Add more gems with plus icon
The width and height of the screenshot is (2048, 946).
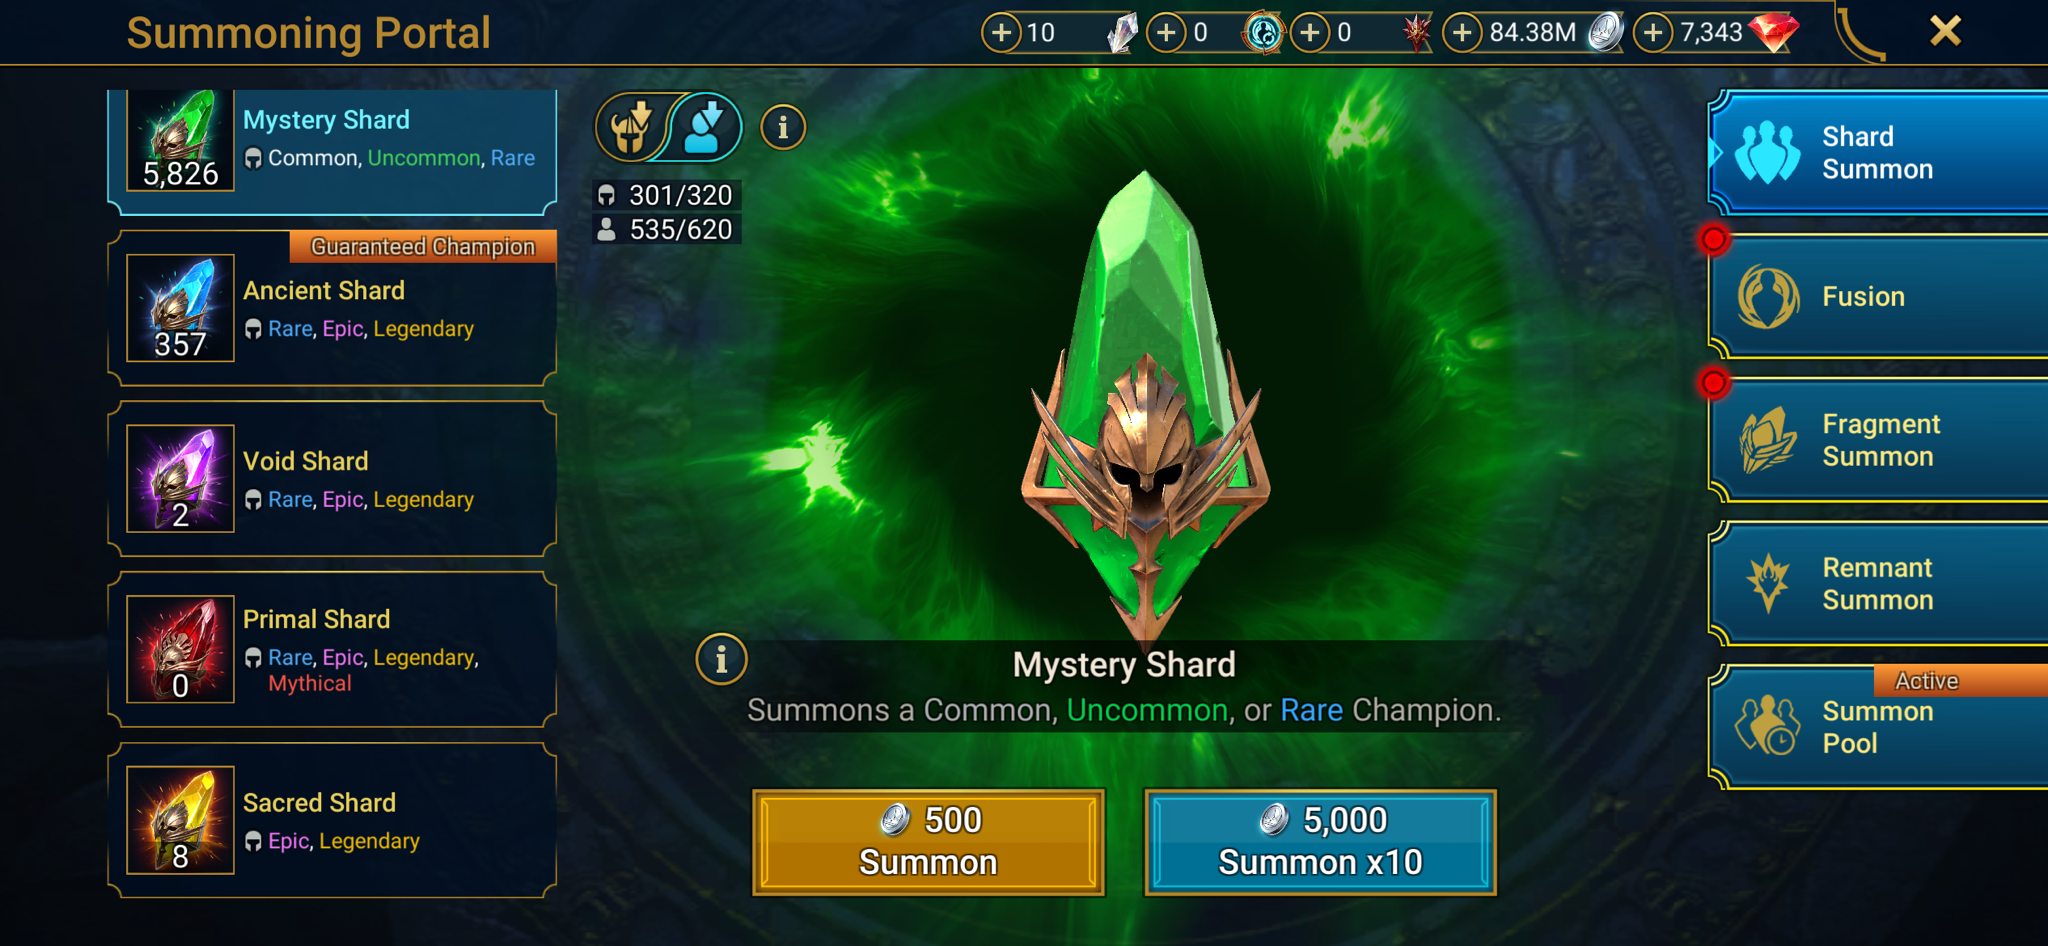1654,32
